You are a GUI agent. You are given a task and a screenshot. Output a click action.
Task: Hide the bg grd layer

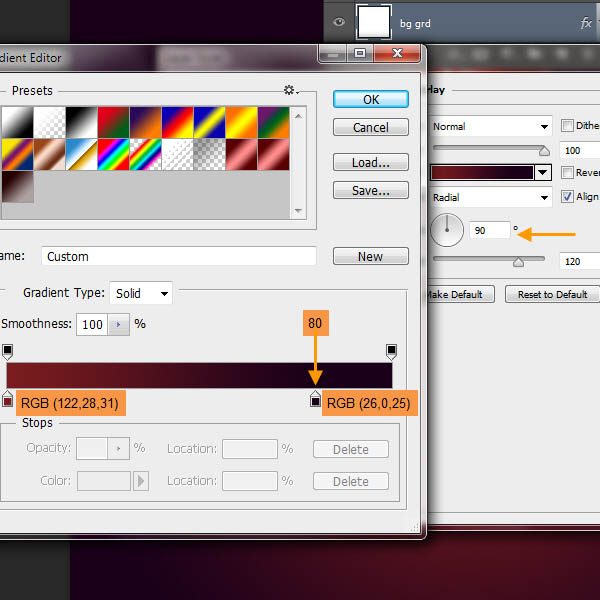[x=339, y=23]
